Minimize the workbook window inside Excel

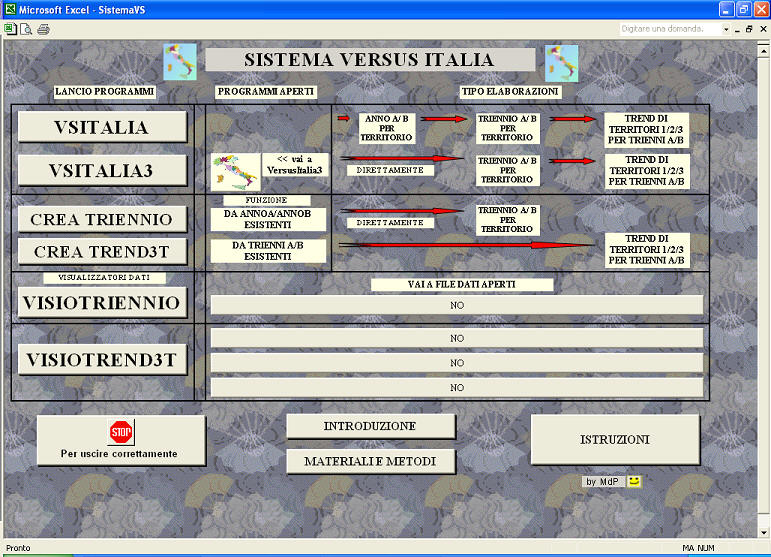tap(737, 29)
